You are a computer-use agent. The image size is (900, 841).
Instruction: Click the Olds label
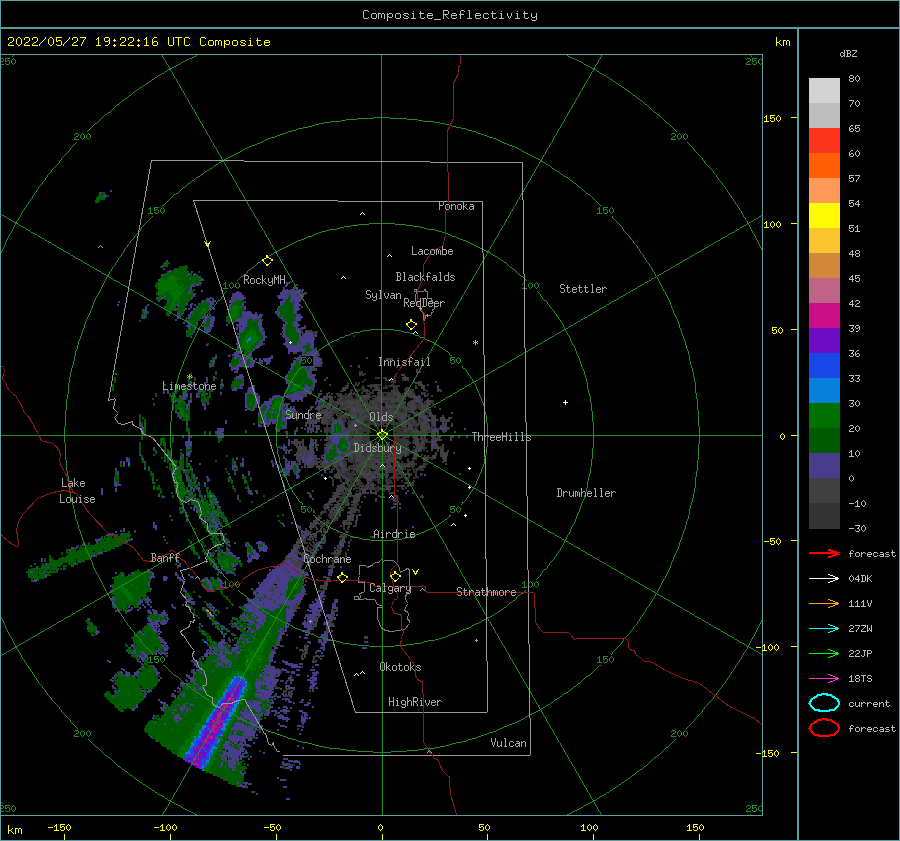(x=381, y=417)
